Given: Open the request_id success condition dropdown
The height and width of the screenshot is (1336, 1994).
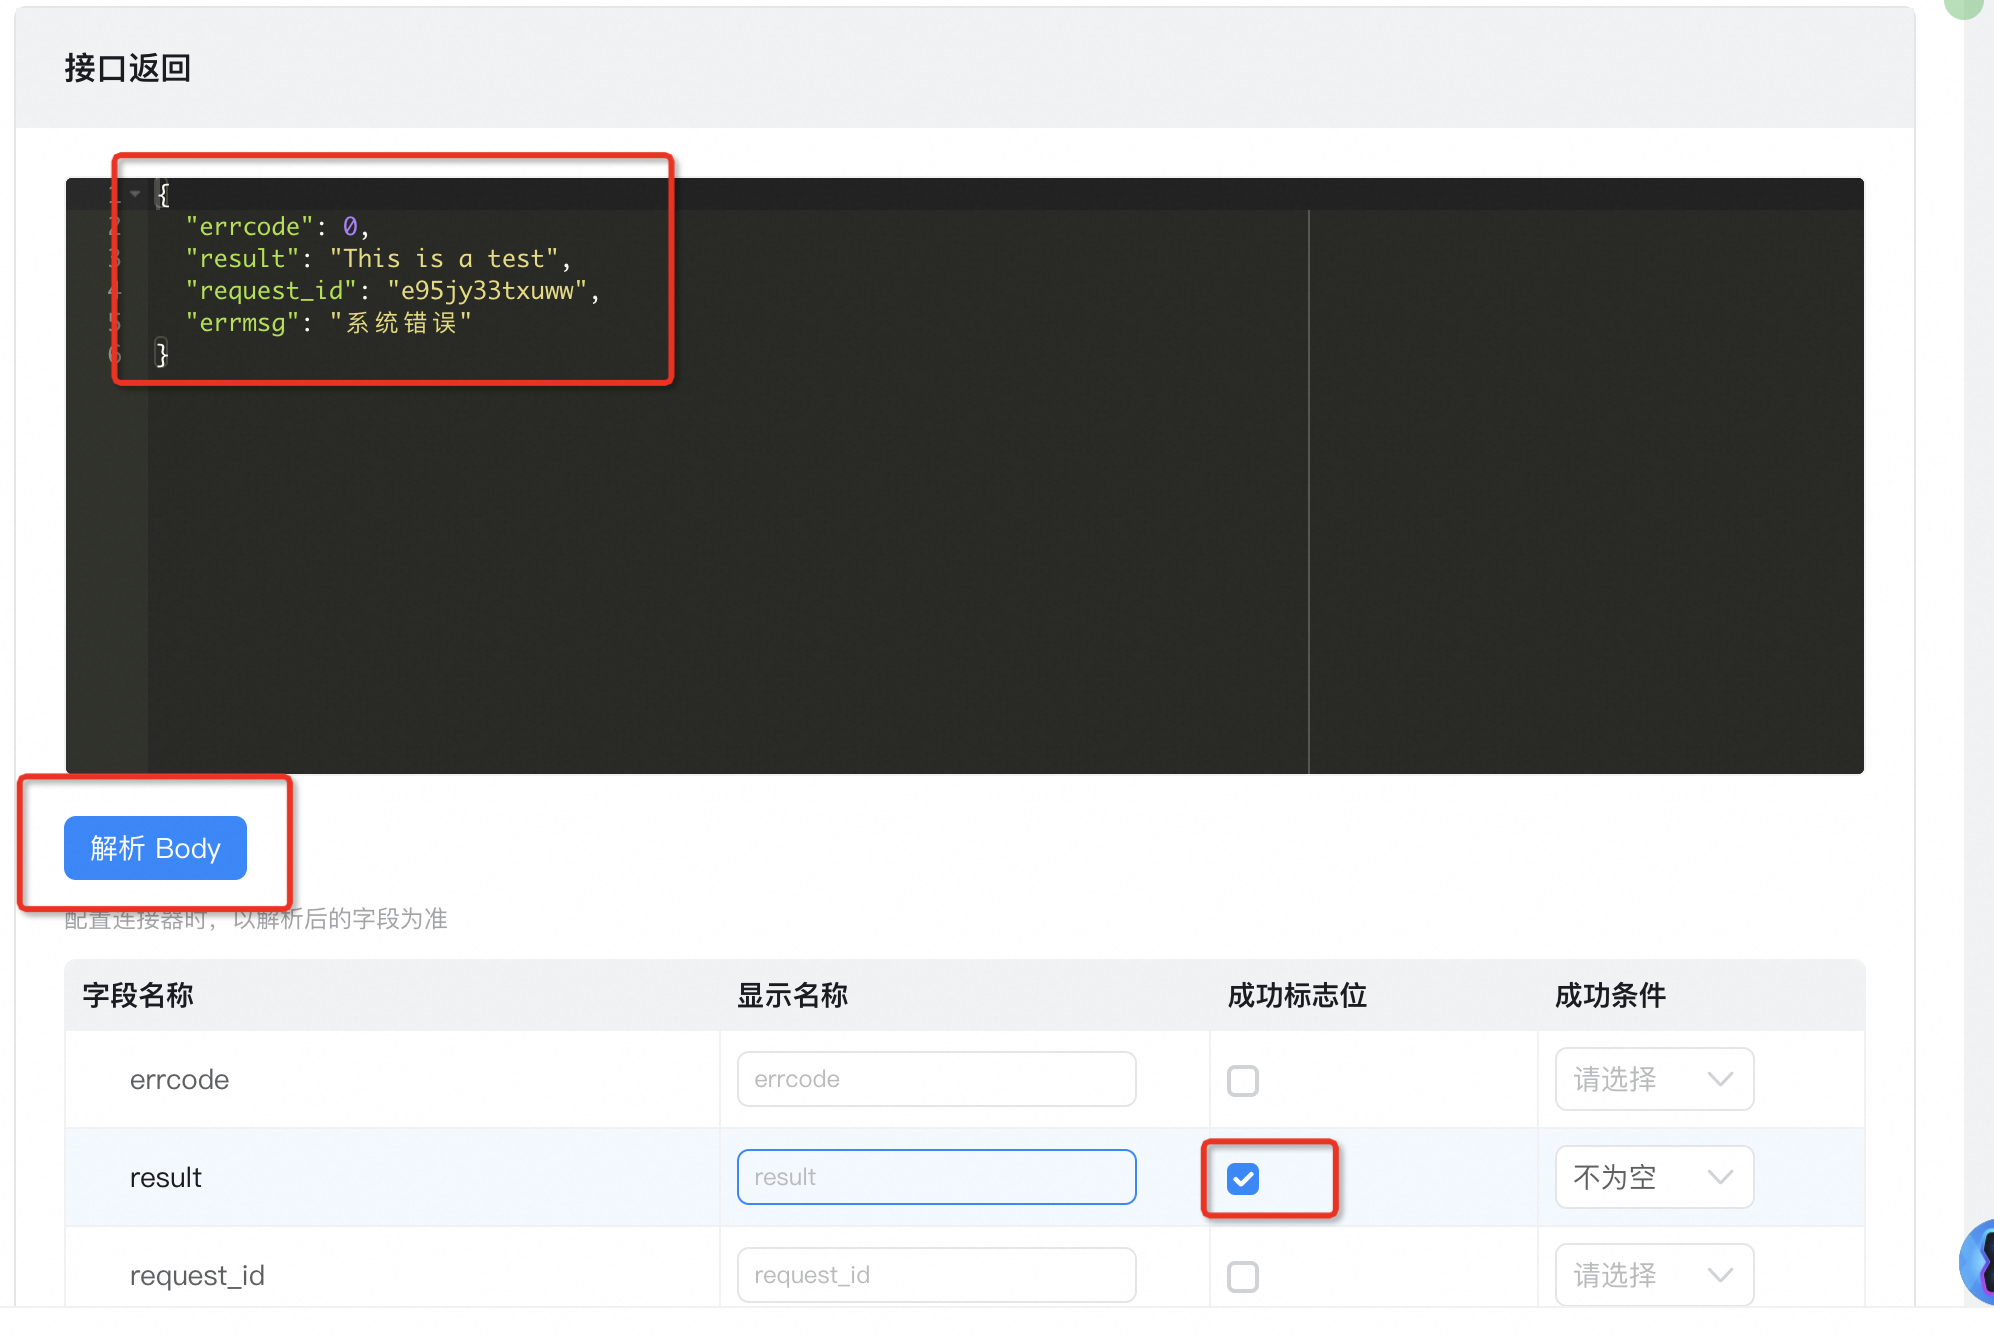Looking at the screenshot, I should pyautogui.click(x=1654, y=1275).
